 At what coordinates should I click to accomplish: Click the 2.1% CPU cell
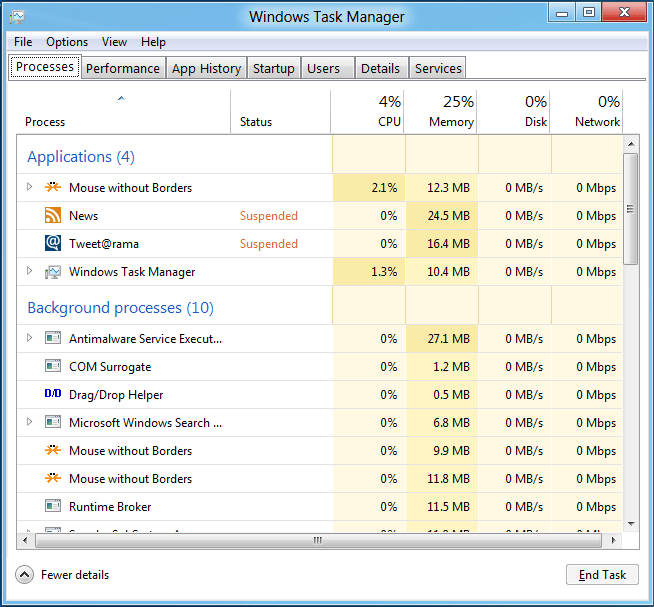pyautogui.click(x=369, y=187)
